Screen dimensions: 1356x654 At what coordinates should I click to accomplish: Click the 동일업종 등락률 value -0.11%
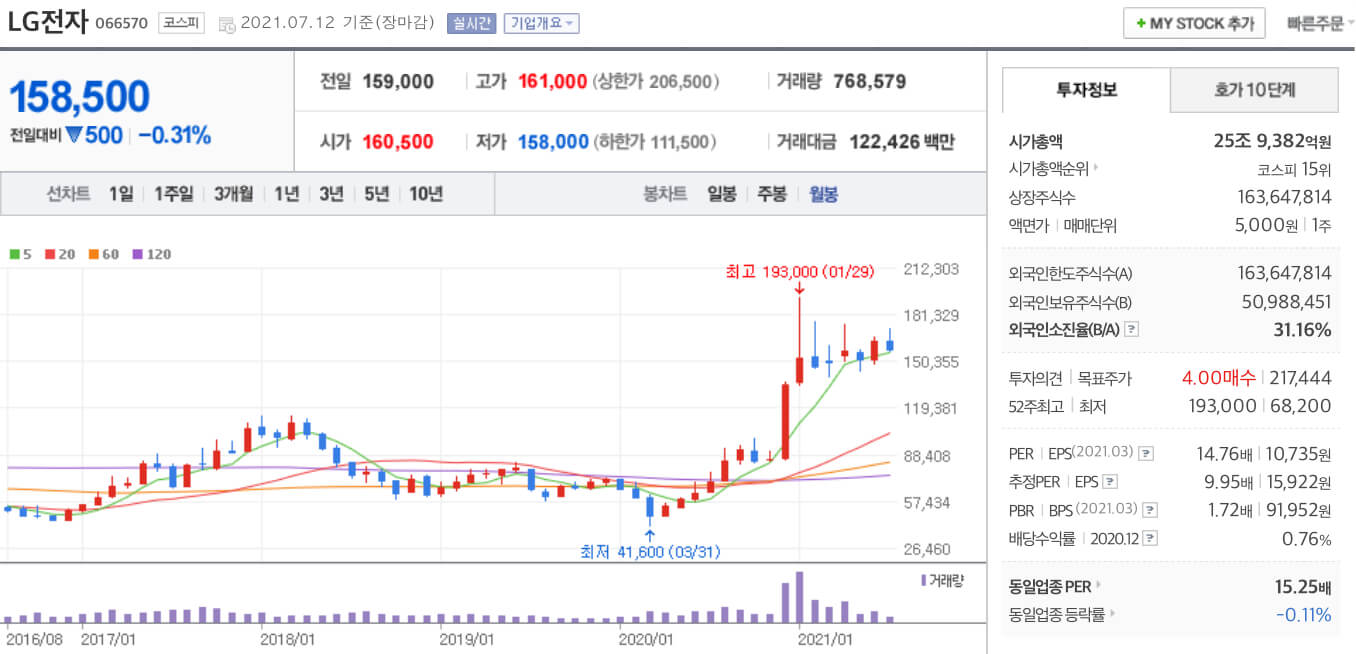[x=1304, y=615]
